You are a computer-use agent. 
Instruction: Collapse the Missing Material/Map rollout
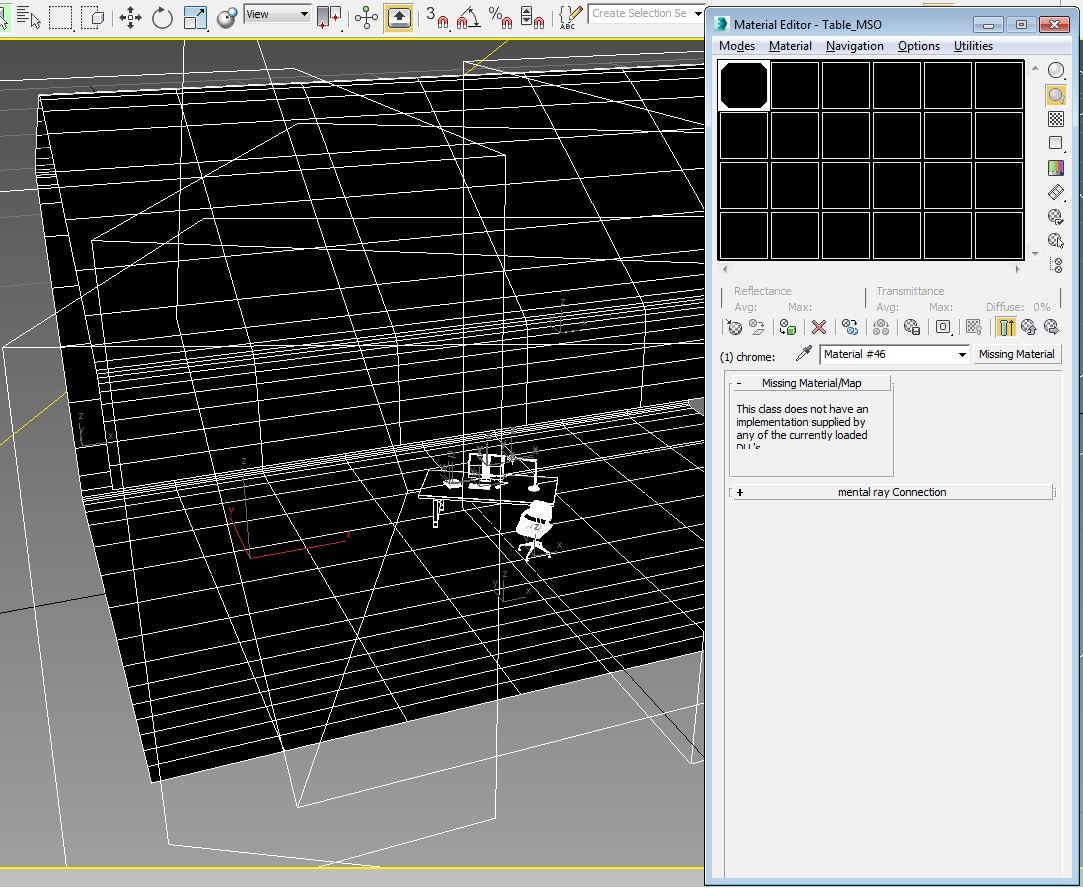pos(811,383)
